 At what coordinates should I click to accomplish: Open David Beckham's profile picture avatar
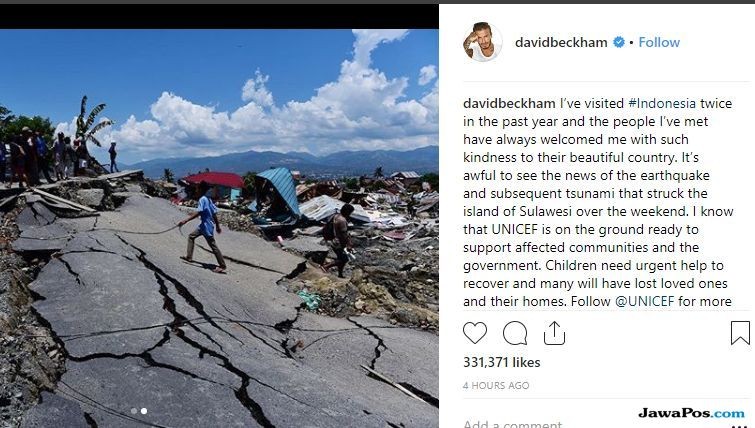pyautogui.click(x=482, y=42)
